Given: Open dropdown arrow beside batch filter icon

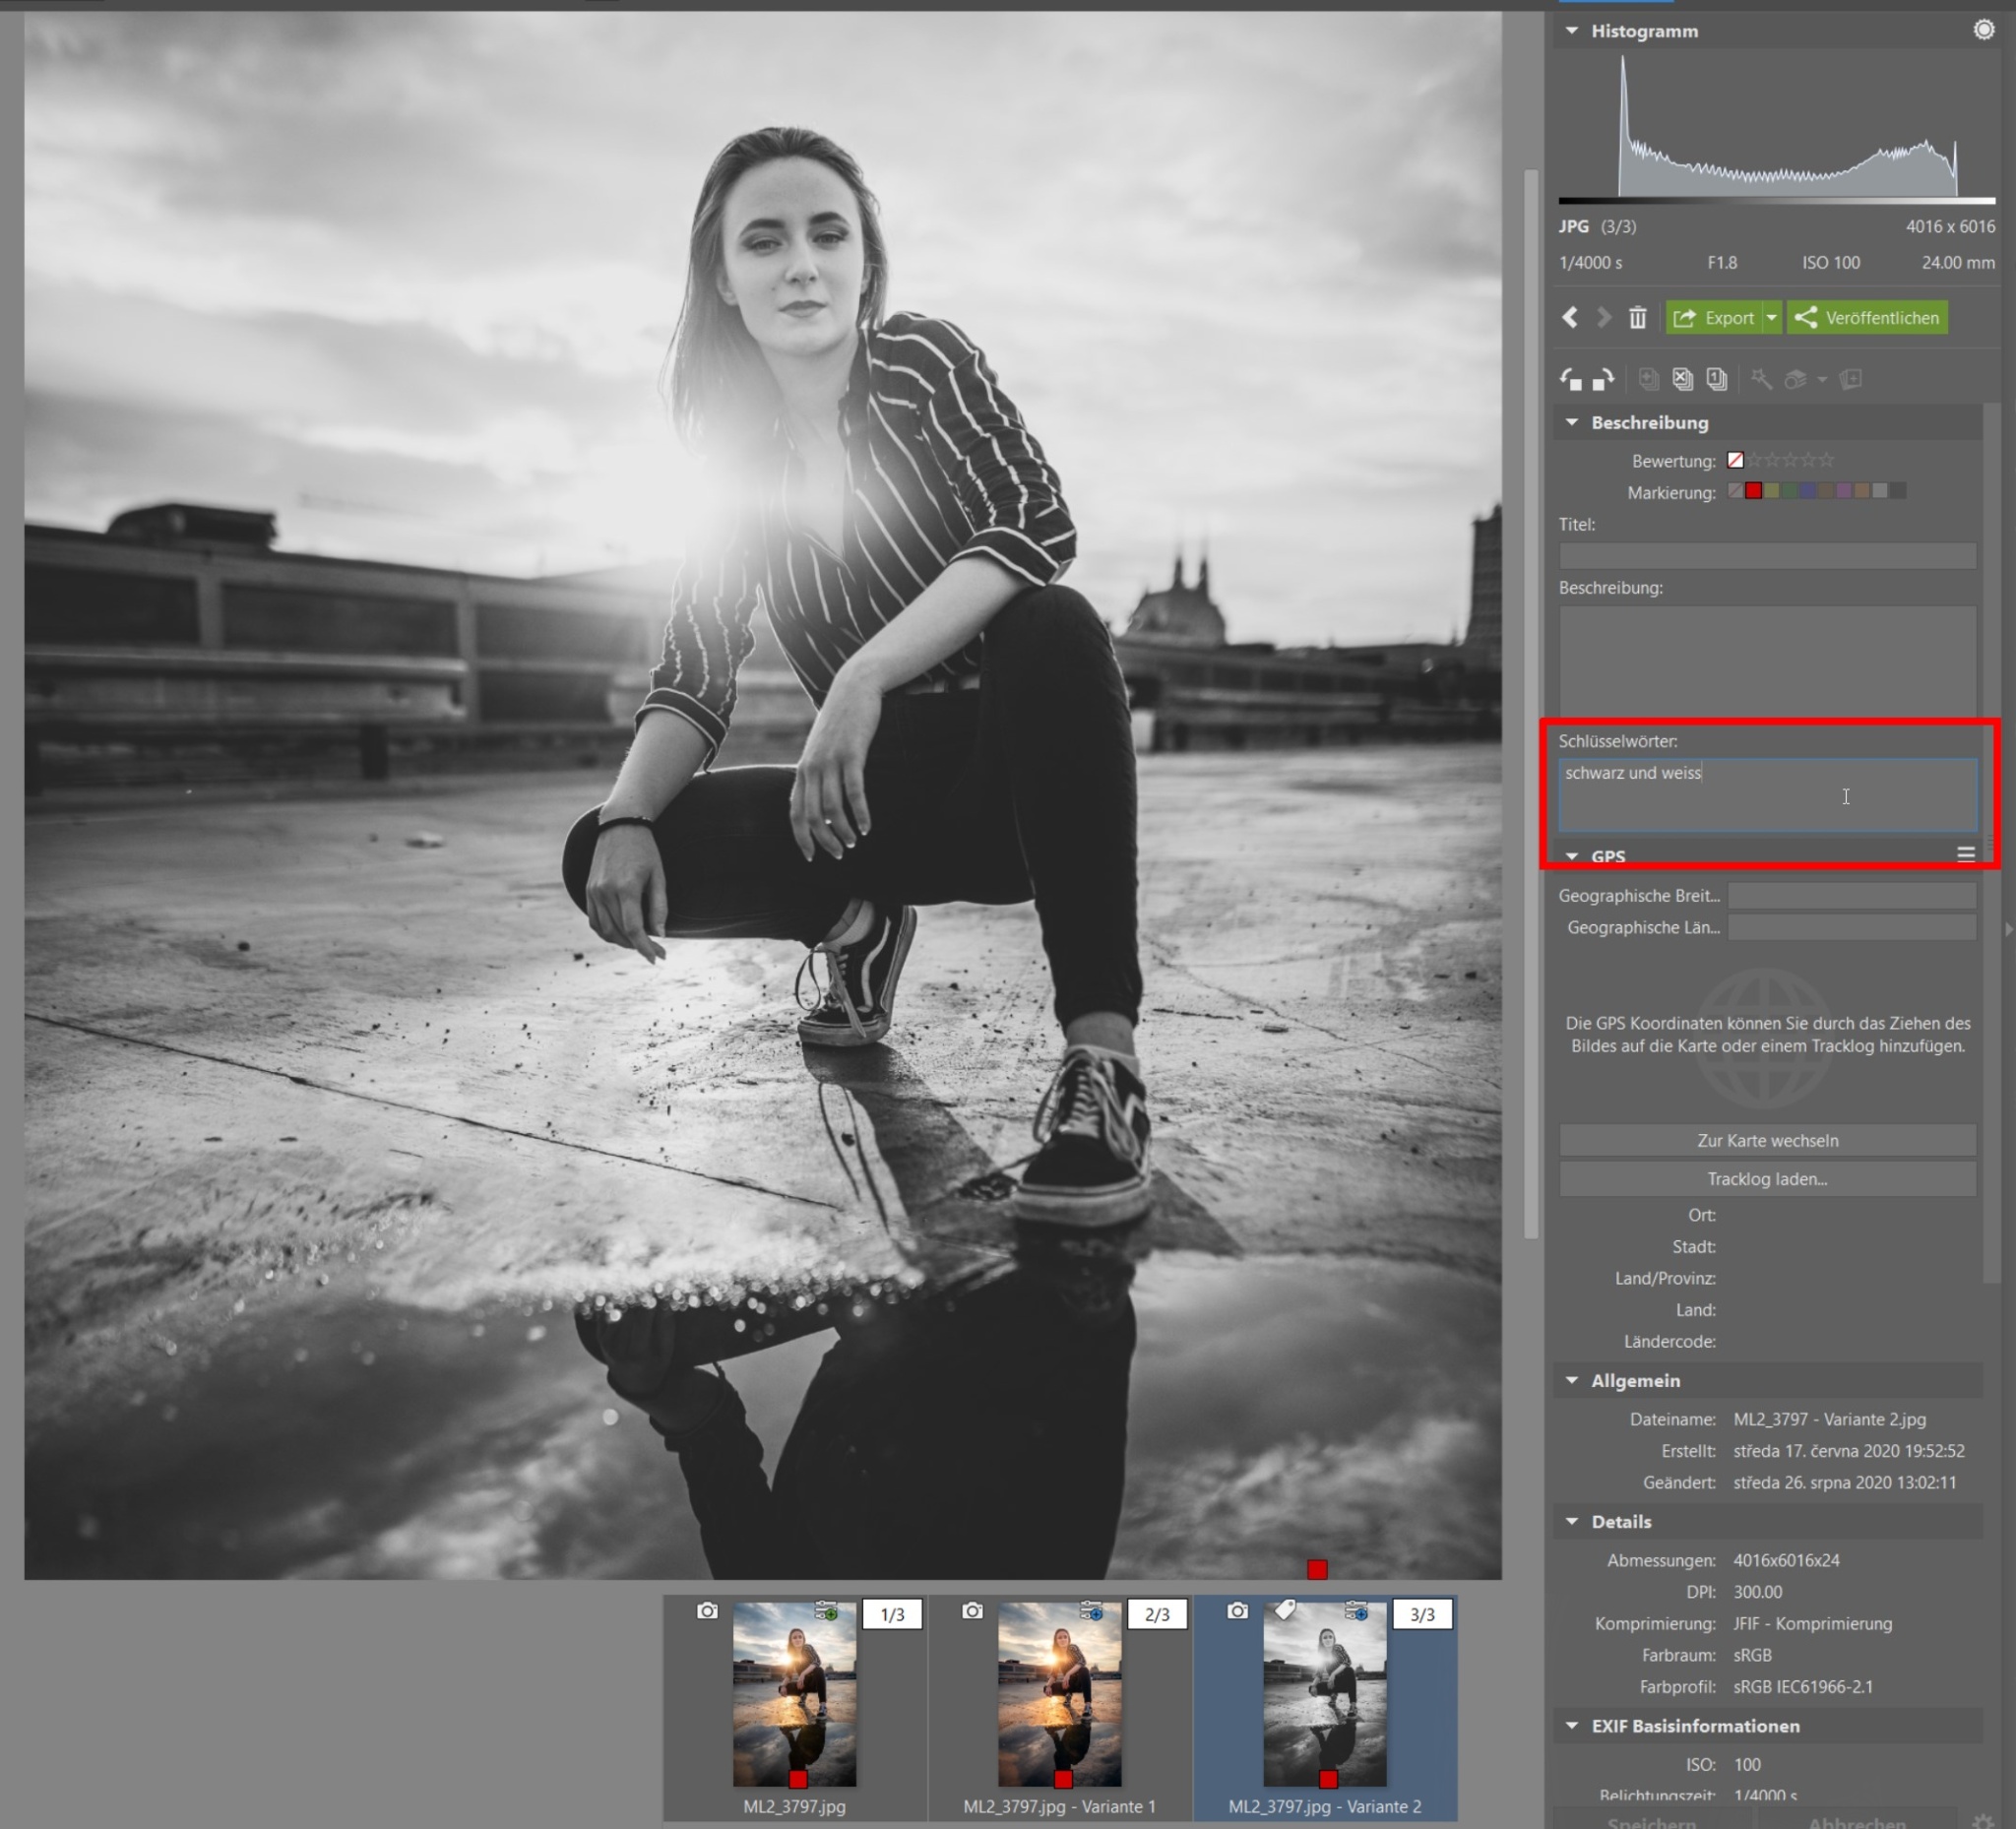Looking at the screenshot, I should (1822, 380).
